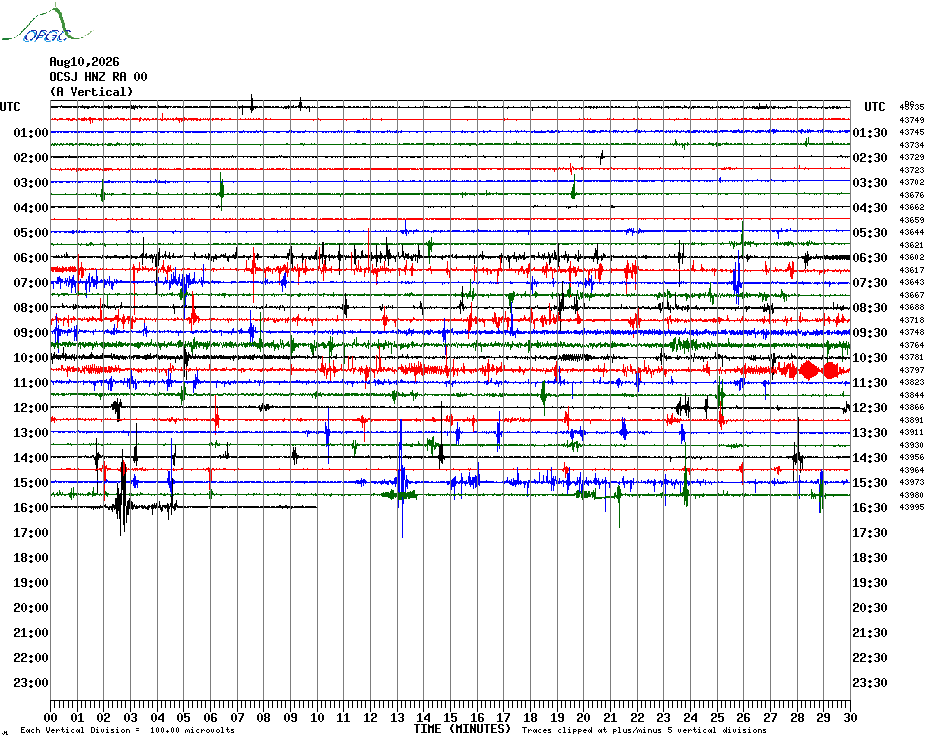
Task: Select the 17:00 hour label on left axis
Action: pos(31,532)
